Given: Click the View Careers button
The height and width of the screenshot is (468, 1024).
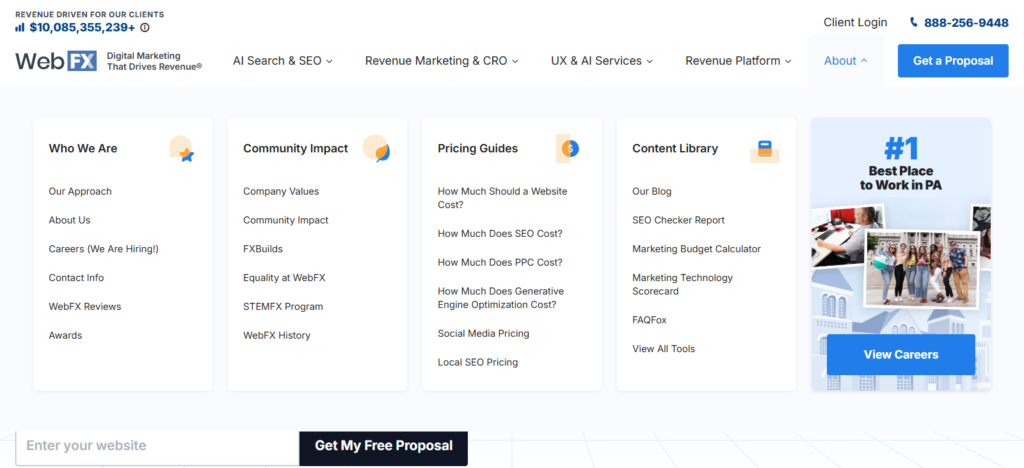Looking at the screenshot, I should [901, 354].
